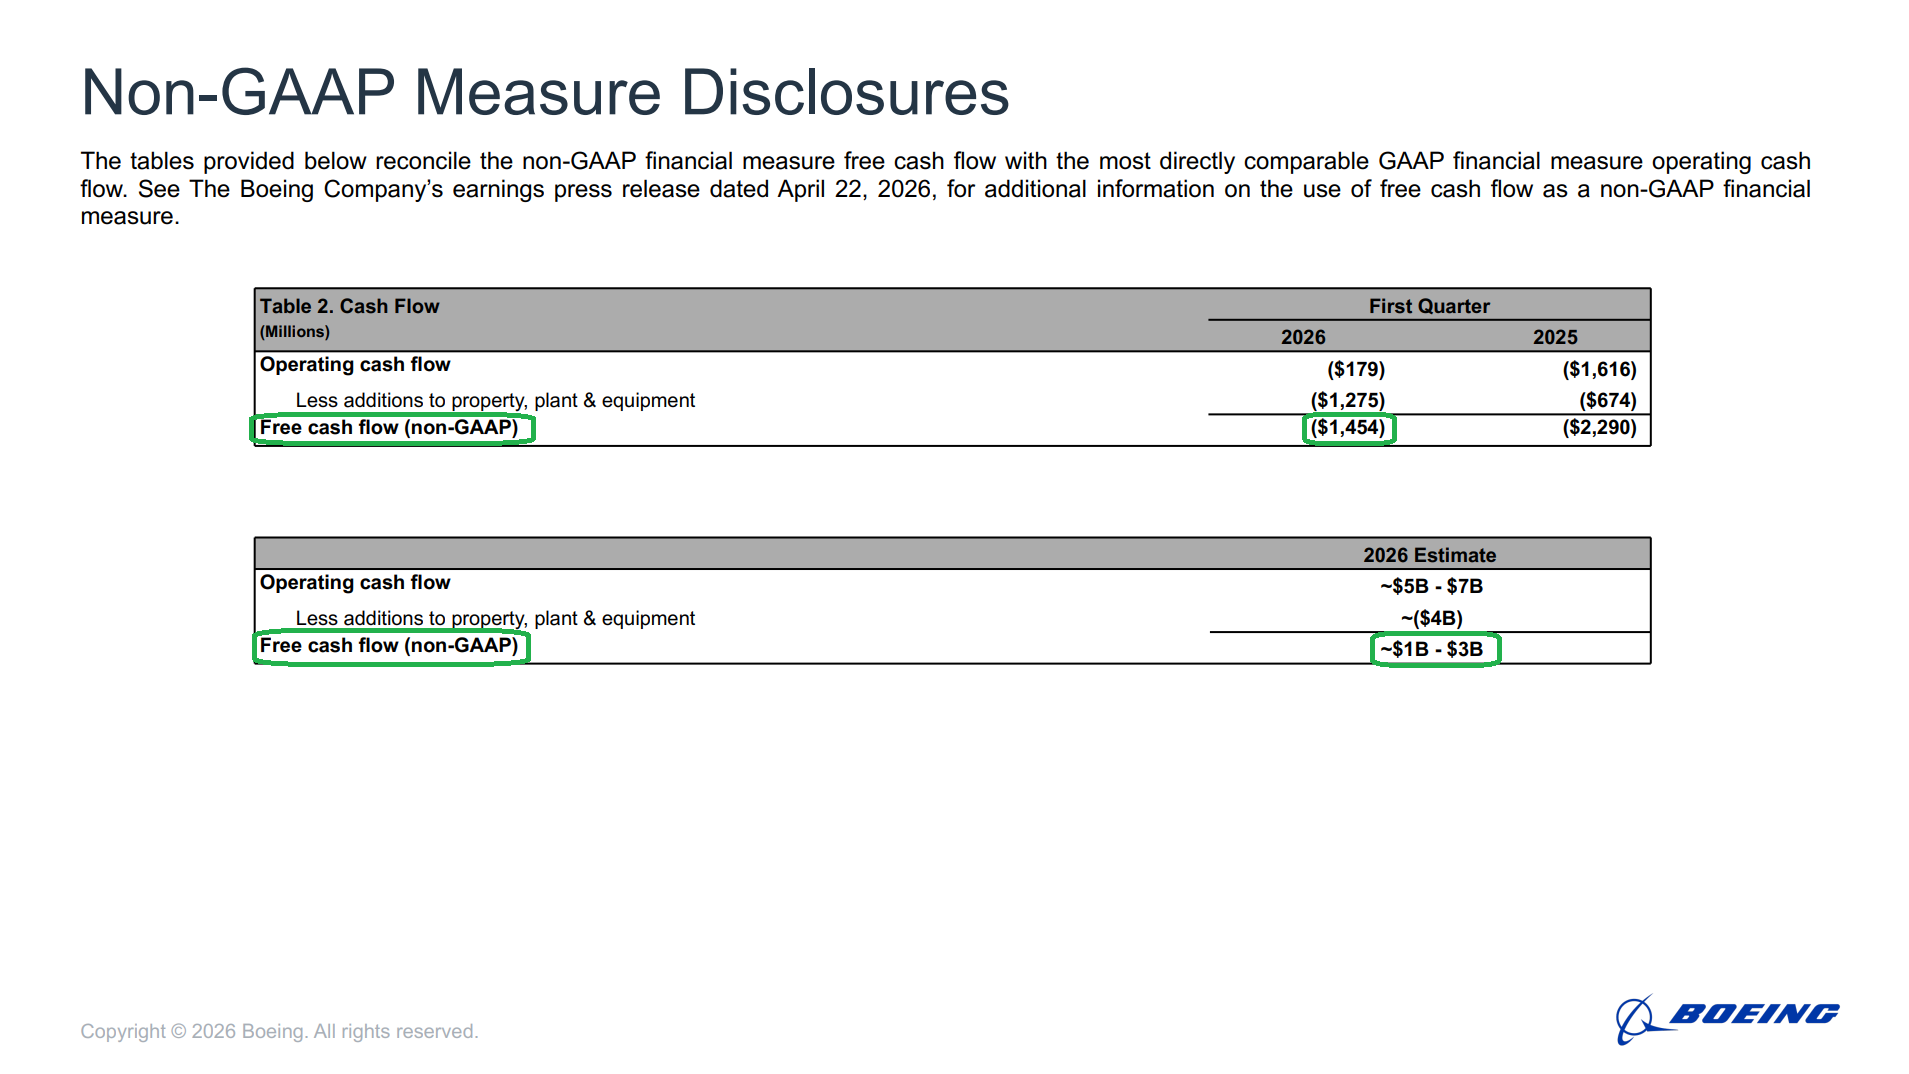Select the ~$5B - $7B estimate value

(x=1430, y=586)
